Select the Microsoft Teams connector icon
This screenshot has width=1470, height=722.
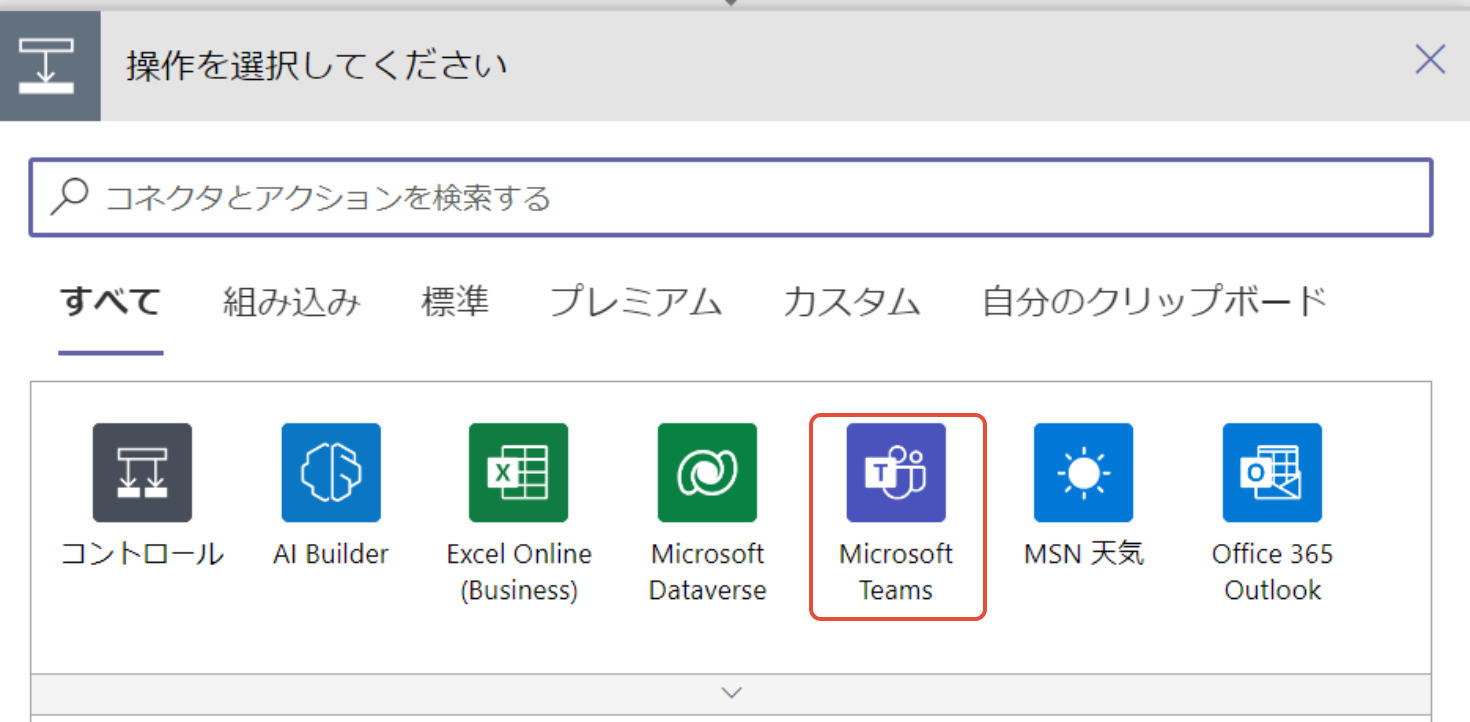(896, 472)
